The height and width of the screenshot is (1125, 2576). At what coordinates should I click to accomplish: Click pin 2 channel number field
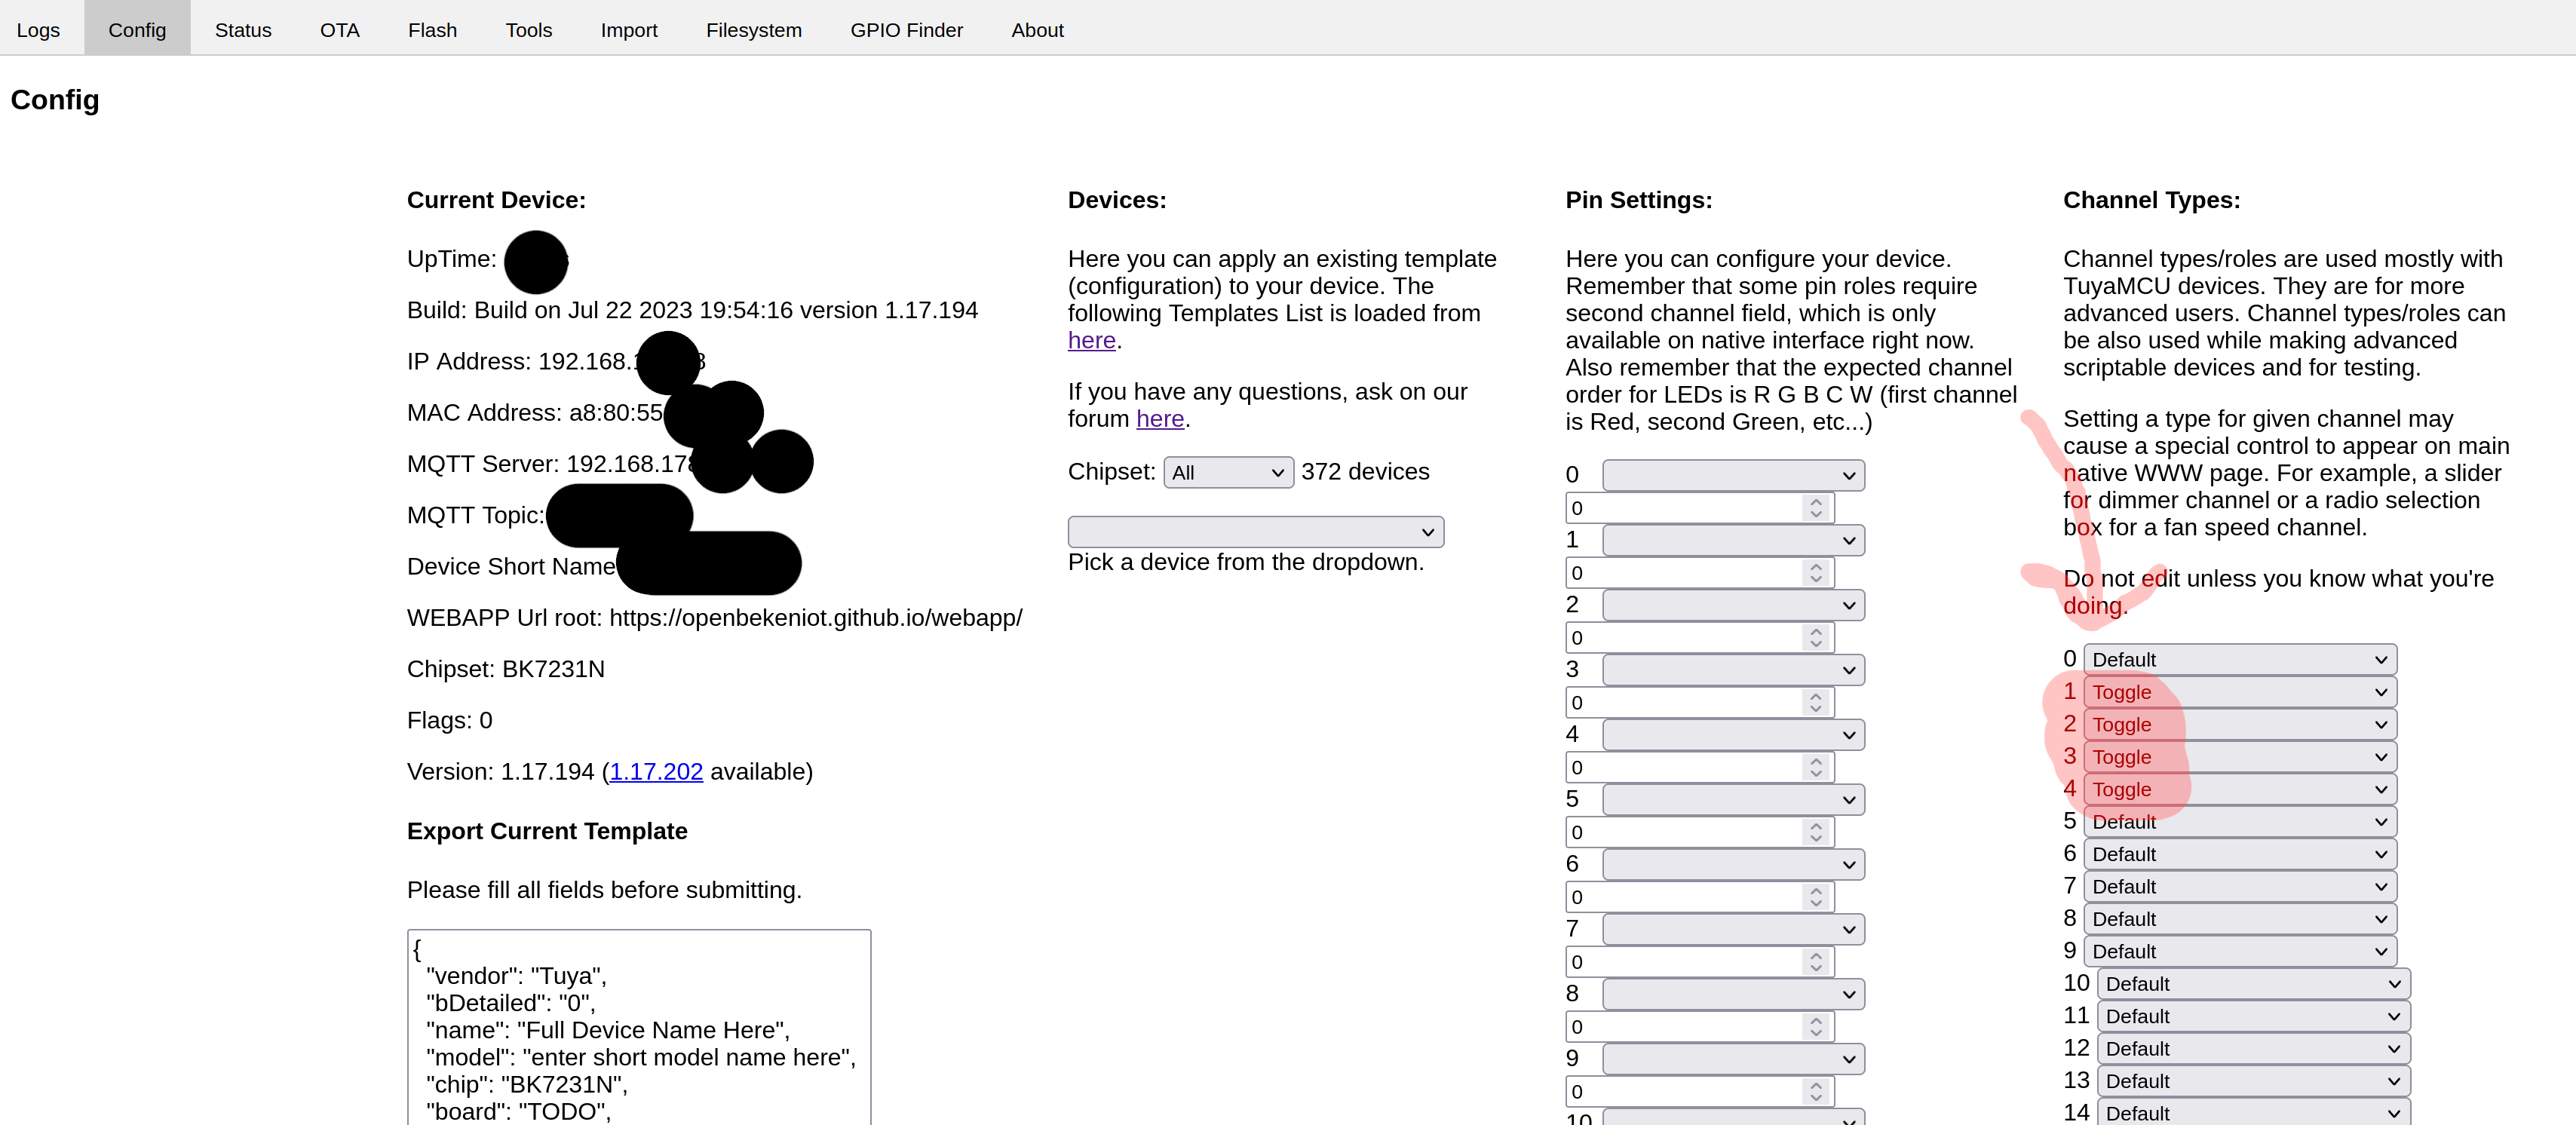click(1699, 638)
